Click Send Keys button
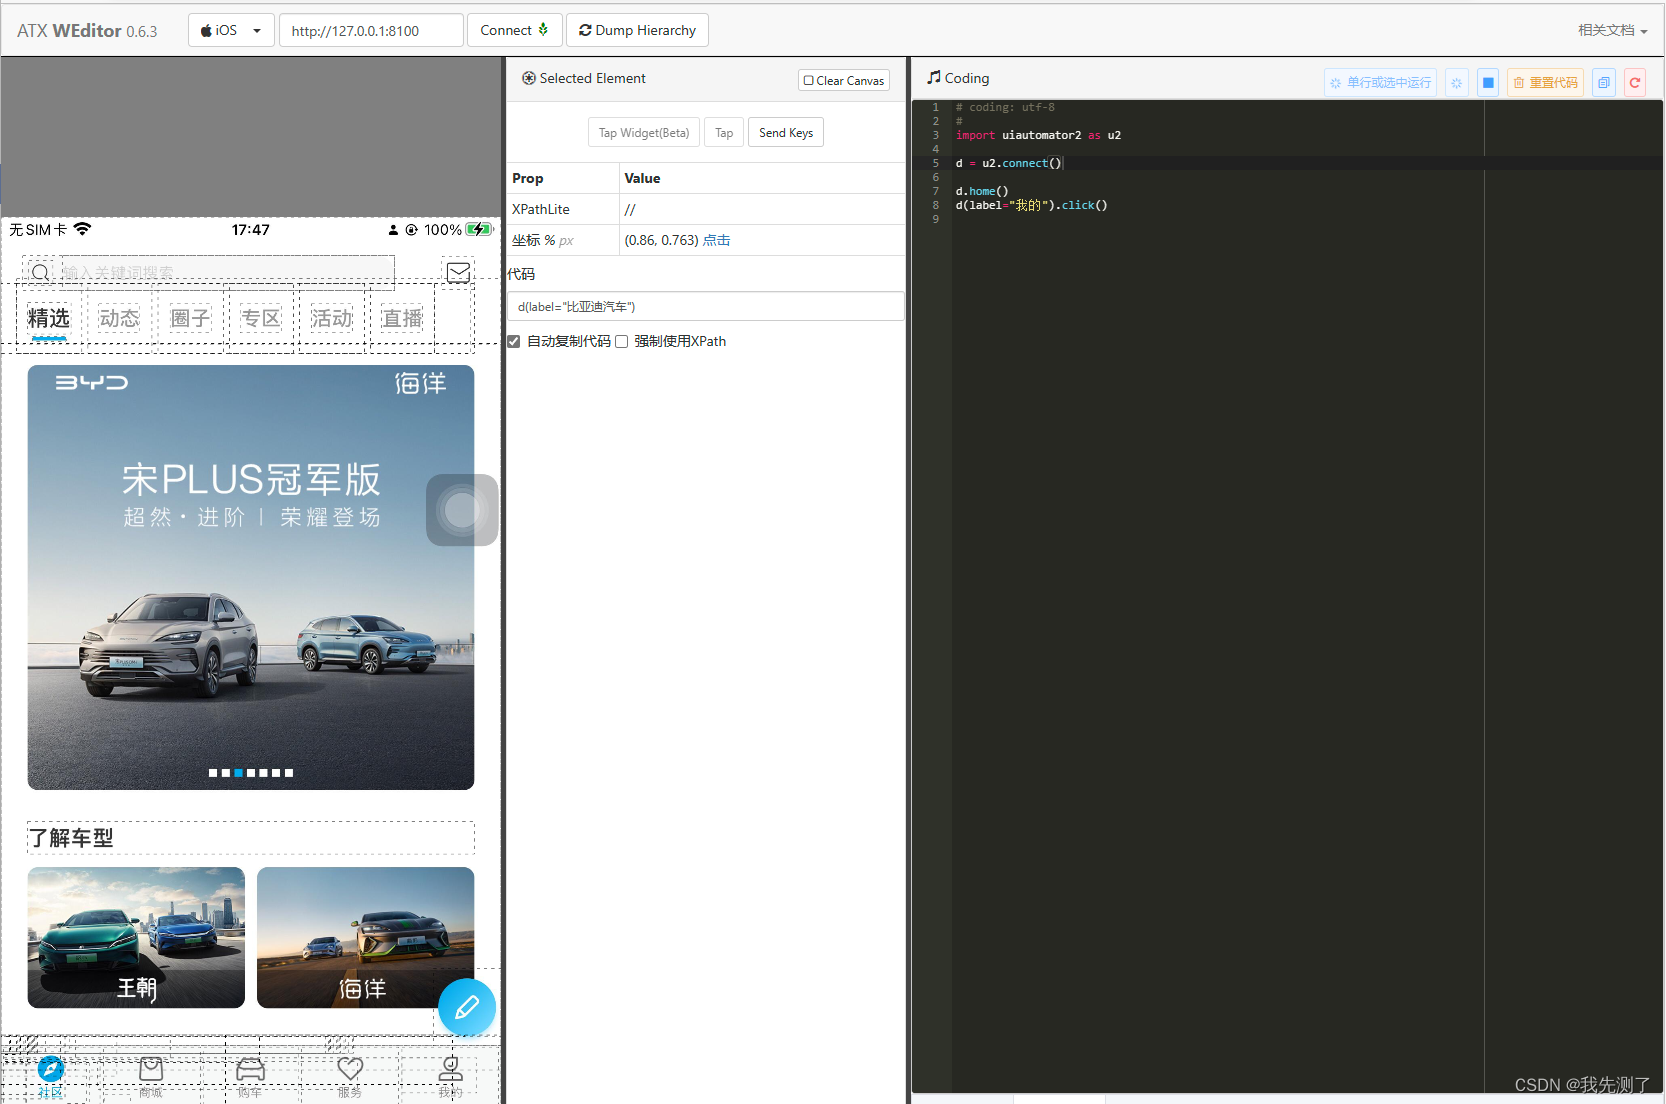 pyautogui.click(x=786, y=132)
